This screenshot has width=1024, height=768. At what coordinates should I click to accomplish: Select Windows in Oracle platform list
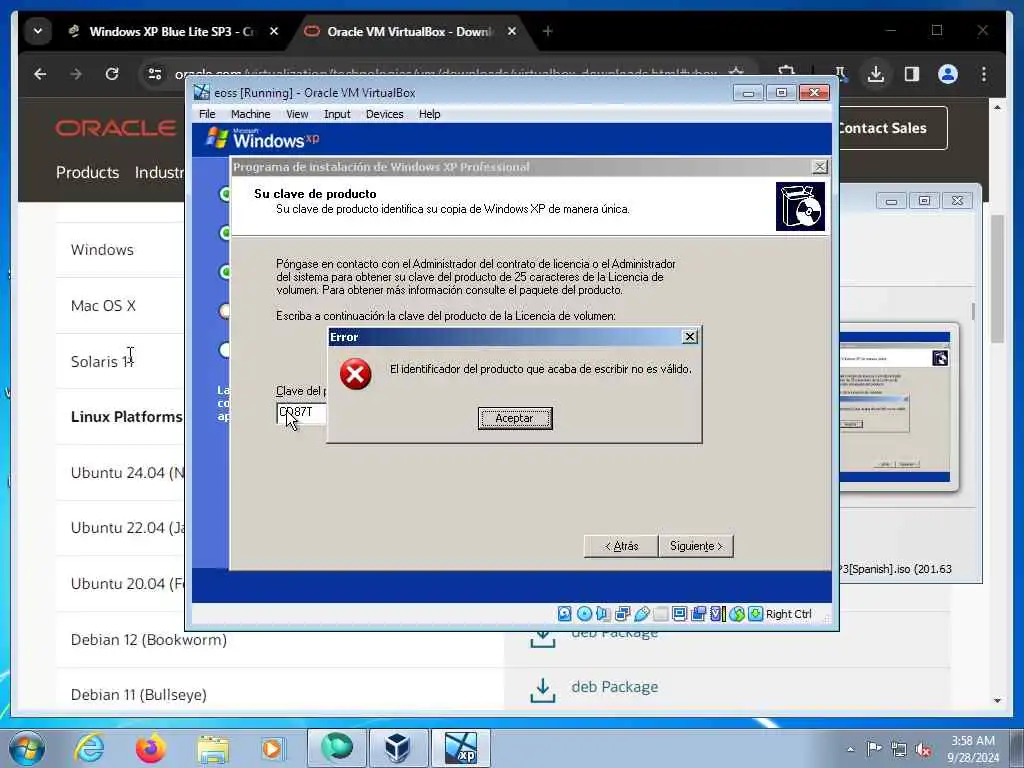coord(102,249)
